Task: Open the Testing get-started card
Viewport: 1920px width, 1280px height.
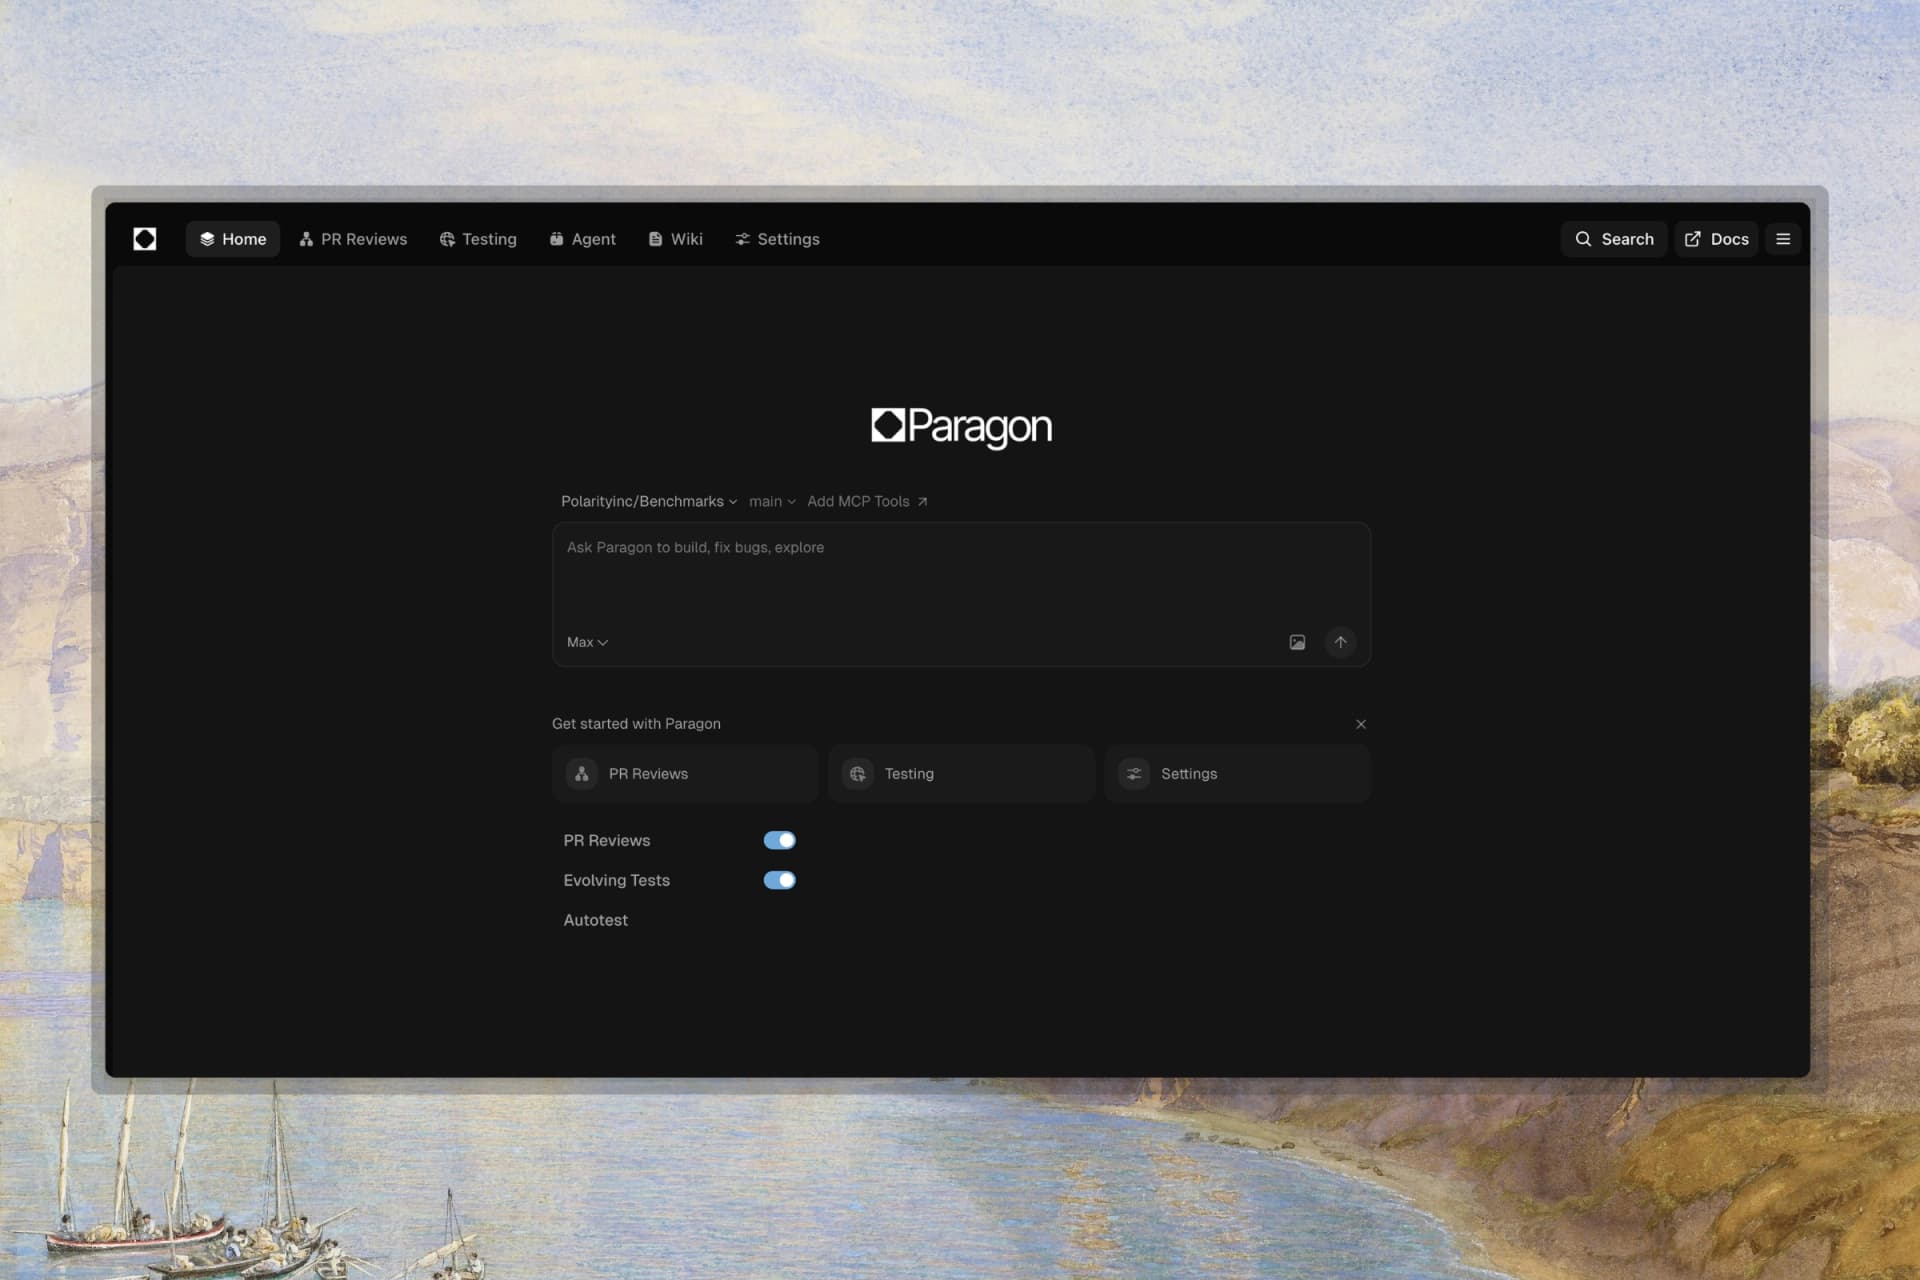Action: (x=961, y=774)
